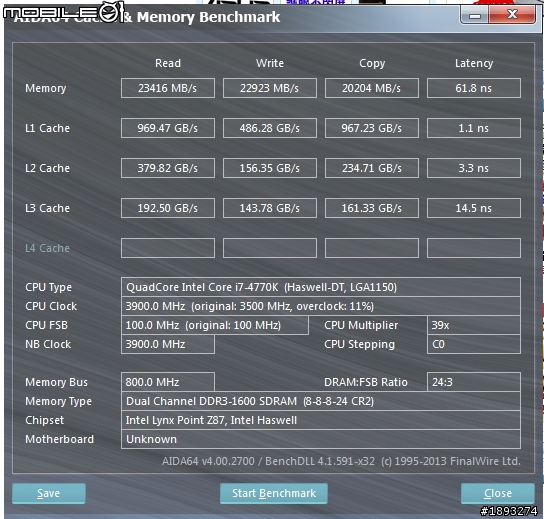Click the Save button
This screenshot has height=519, width=544.
(x=49, y=493)
